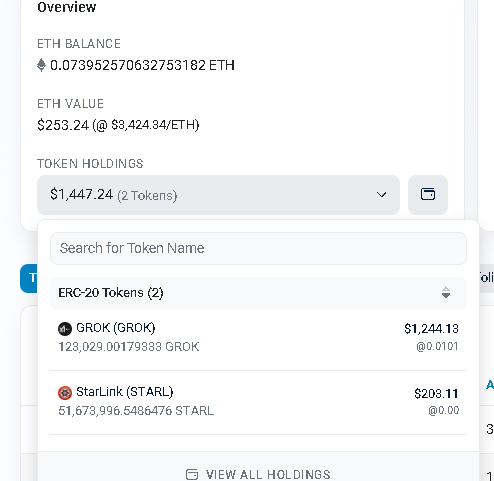The width and height of the screenshot is (494, 481).
Task: Click the 123,029.00179333 GROK amount
Action: click(x=129, y=347)
